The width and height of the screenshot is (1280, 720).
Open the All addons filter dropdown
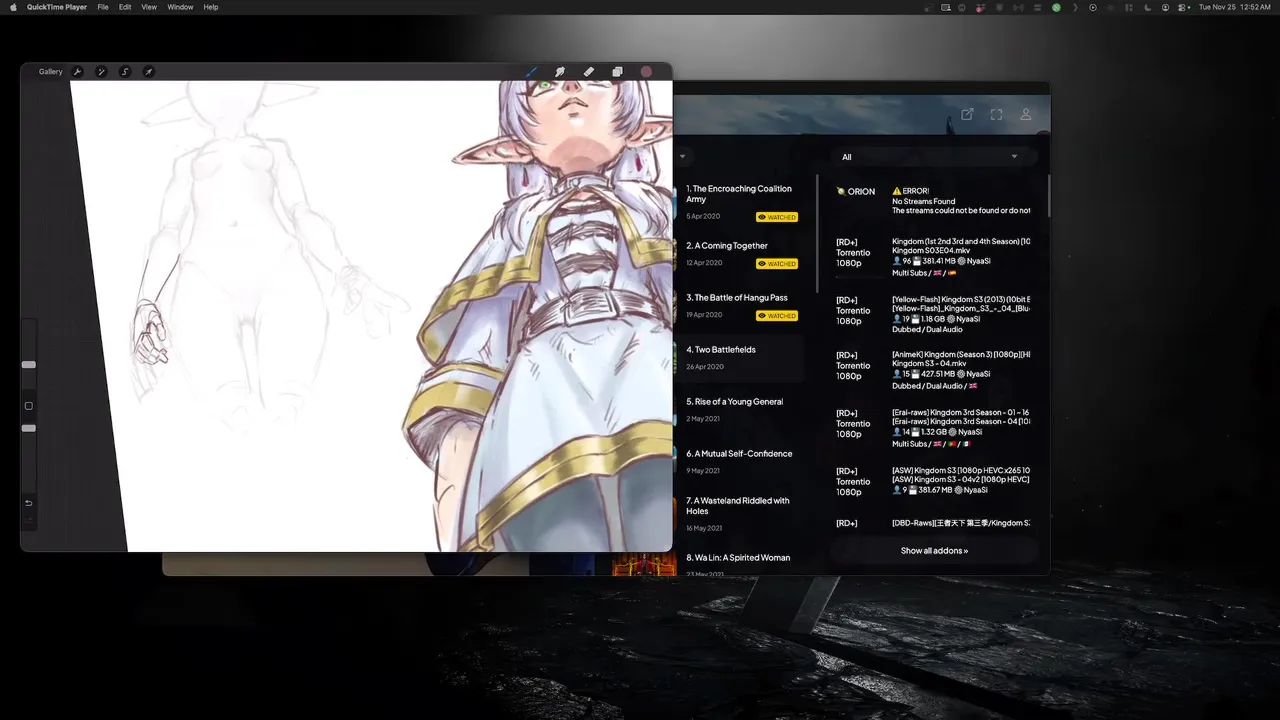click(x=932, y=157)
